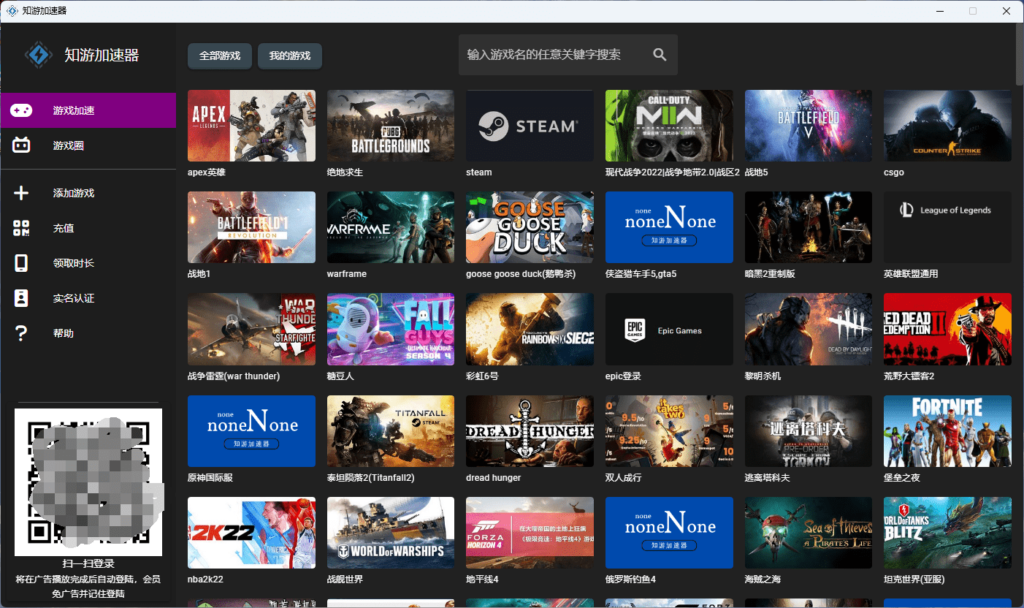This screenshot has height=608, width=1024.
Task: Open the 暗黑2重制版 thumbnail
Action: click(808, 227)
